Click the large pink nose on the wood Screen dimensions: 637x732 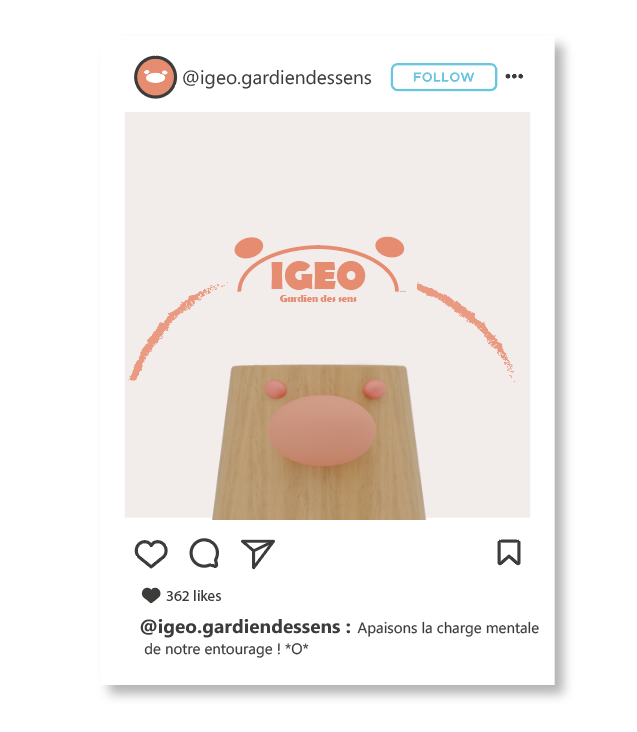322,430
